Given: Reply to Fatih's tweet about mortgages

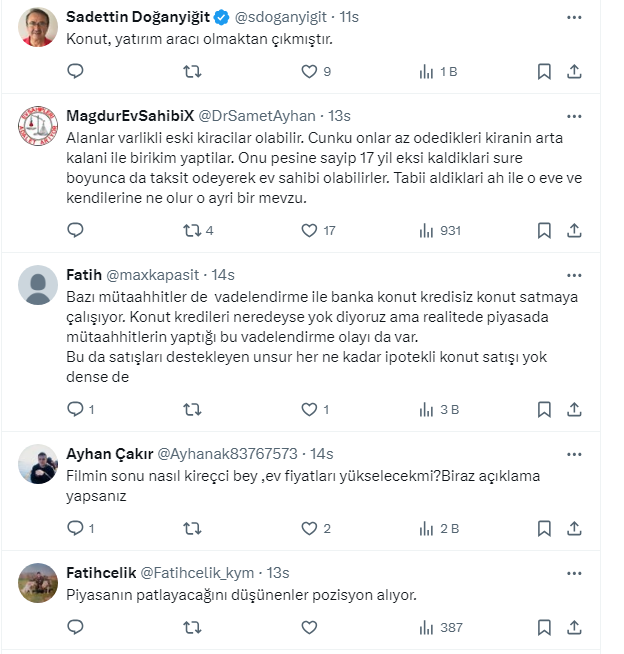Looking at the screenshot, I should pyautogui.click(x=75, y=408).
